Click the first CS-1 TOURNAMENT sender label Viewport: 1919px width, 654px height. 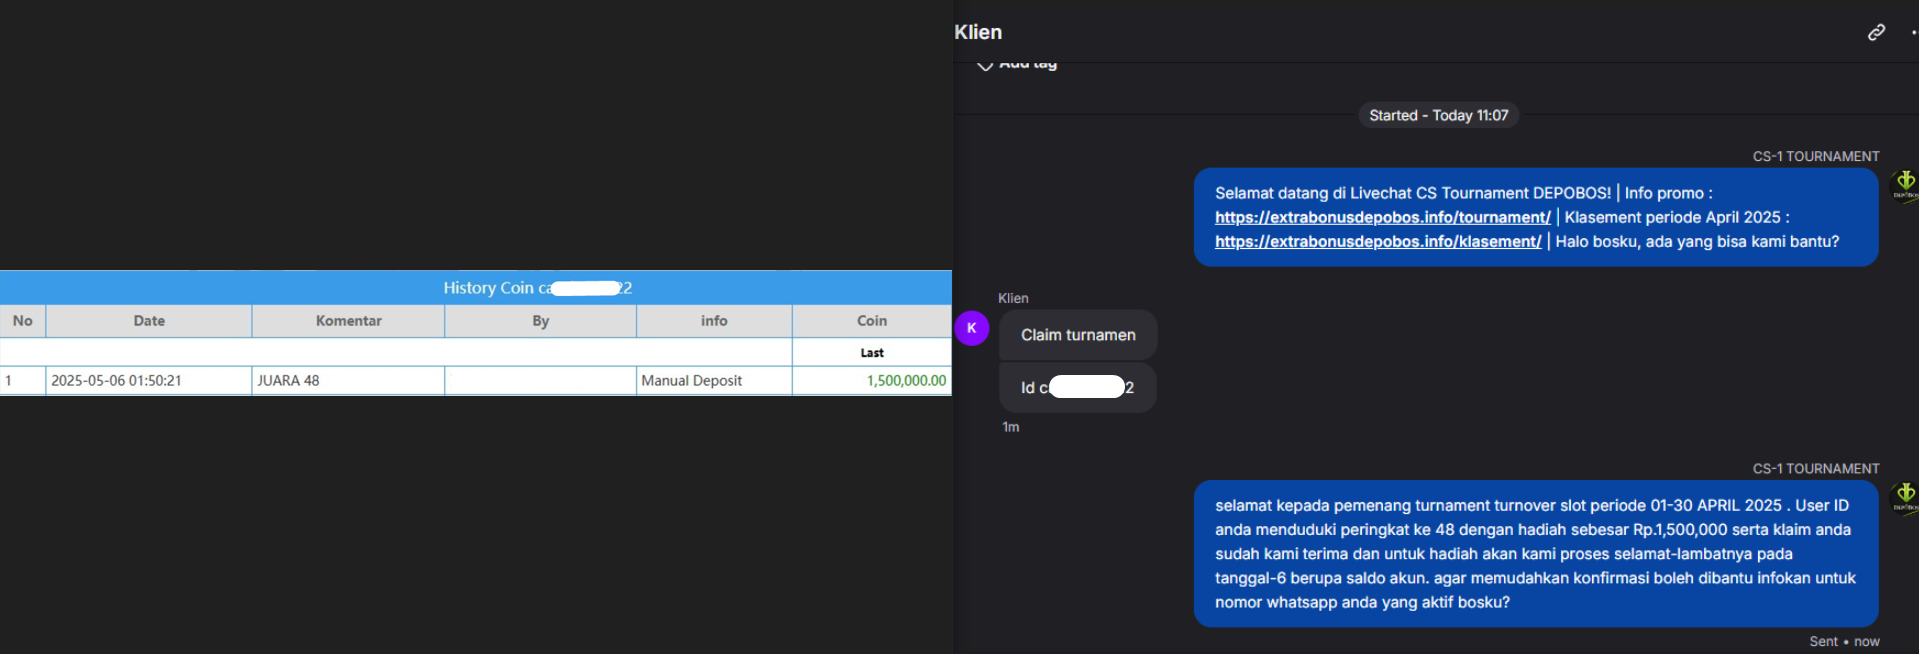tap(1816, 156)
